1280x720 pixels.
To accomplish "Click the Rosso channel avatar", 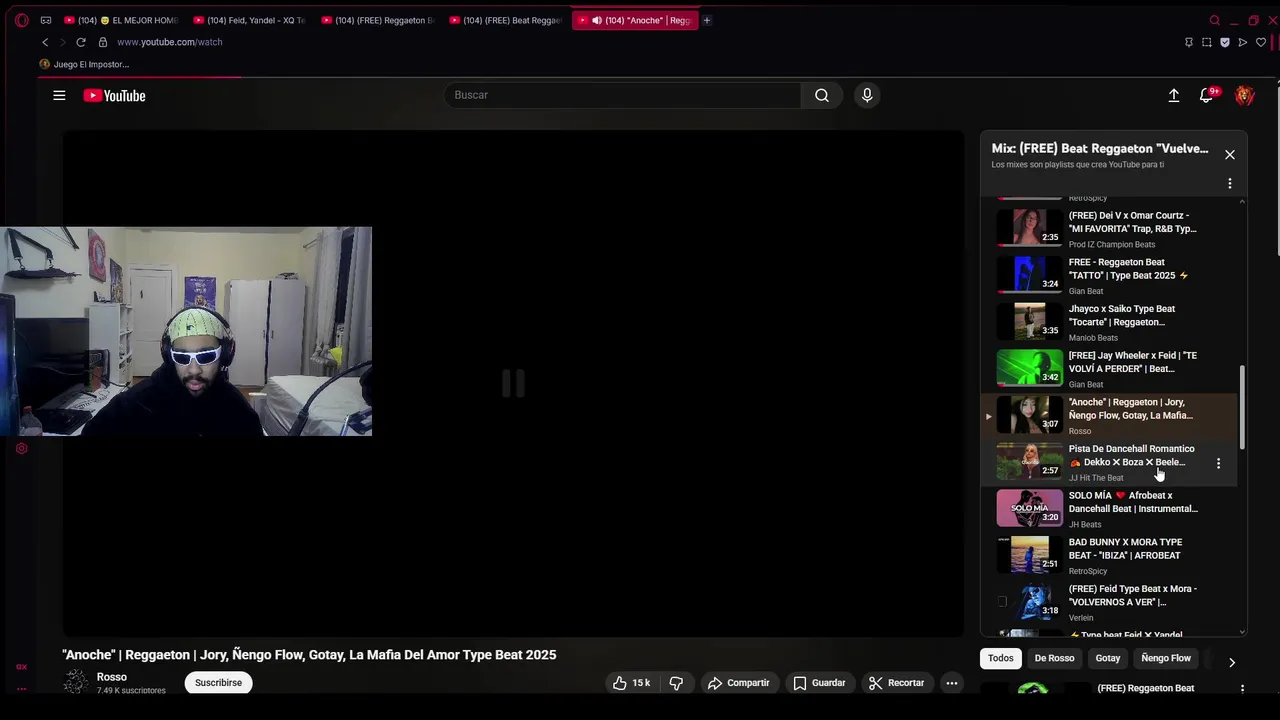I will (76, 682).
